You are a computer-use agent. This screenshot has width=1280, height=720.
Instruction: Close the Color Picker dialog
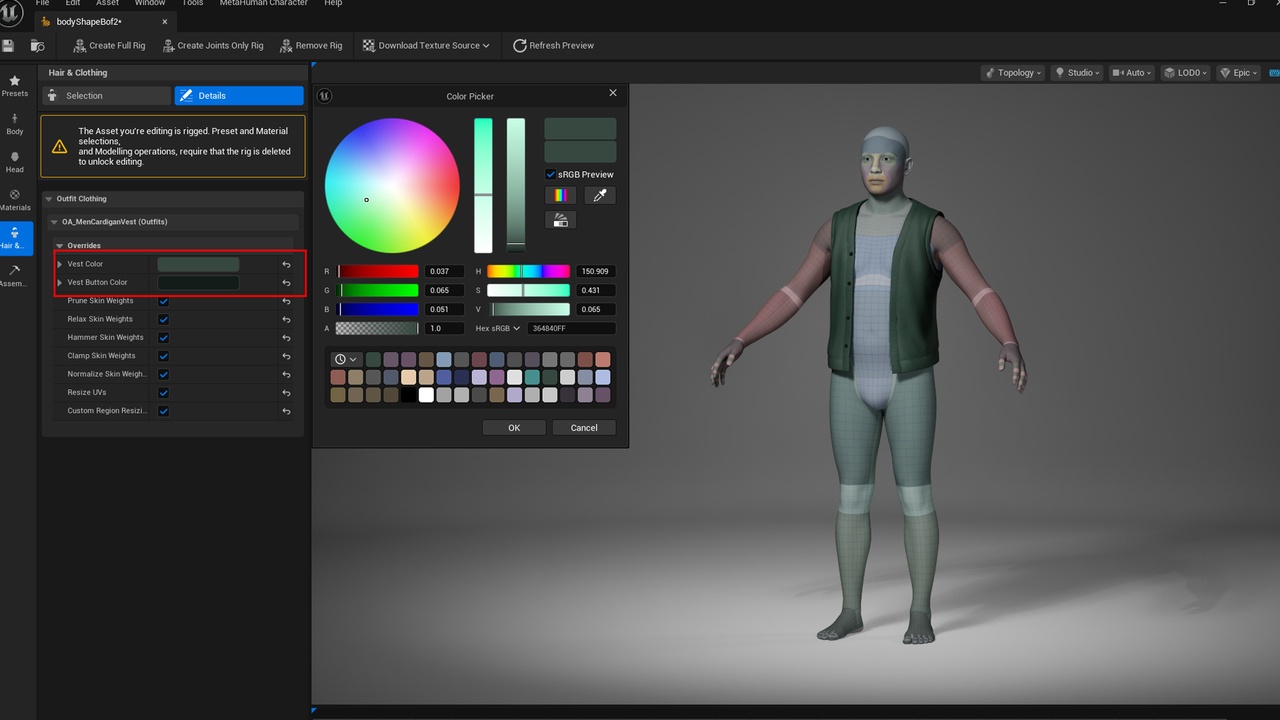coord(613,93)
